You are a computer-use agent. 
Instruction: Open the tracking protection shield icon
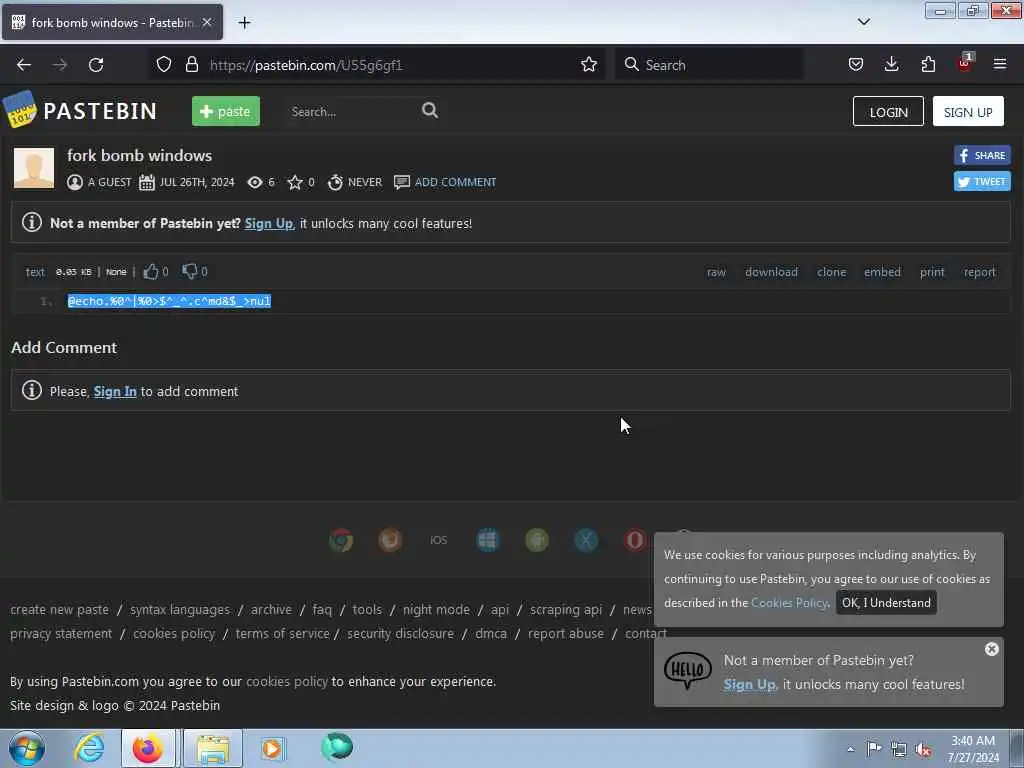tap(164, 64)
